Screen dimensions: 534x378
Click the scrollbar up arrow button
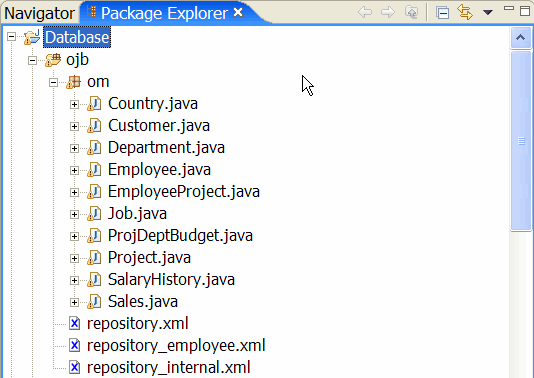tap(520, 37)
